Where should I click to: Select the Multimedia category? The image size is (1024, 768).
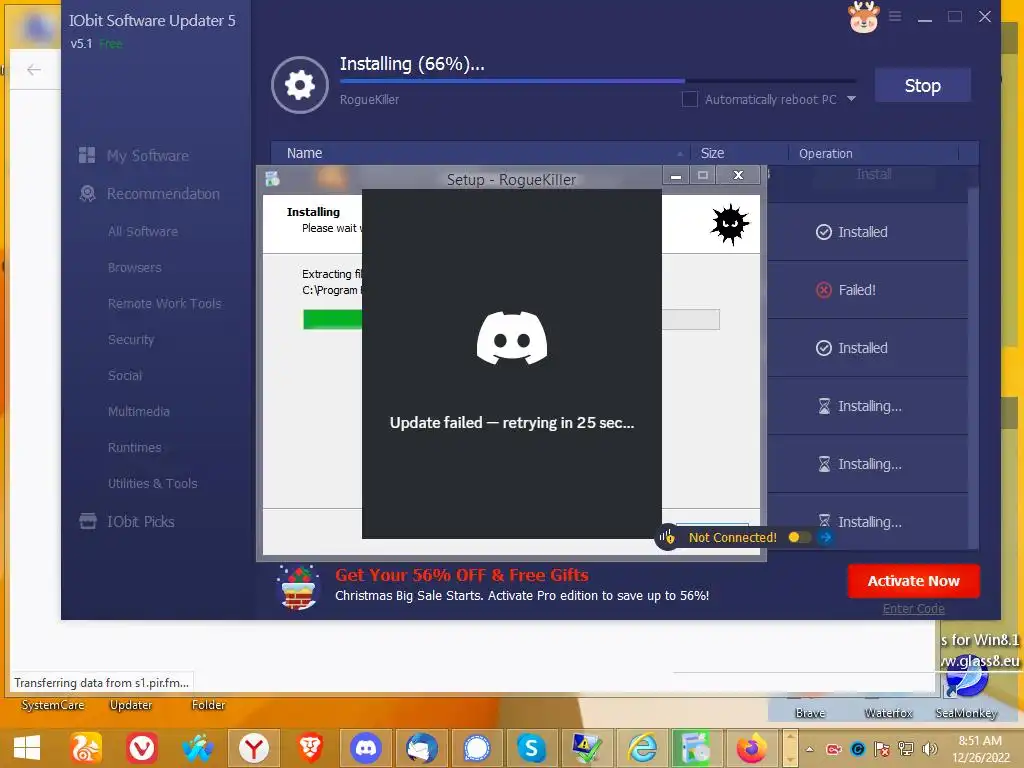tap(139, 411)
